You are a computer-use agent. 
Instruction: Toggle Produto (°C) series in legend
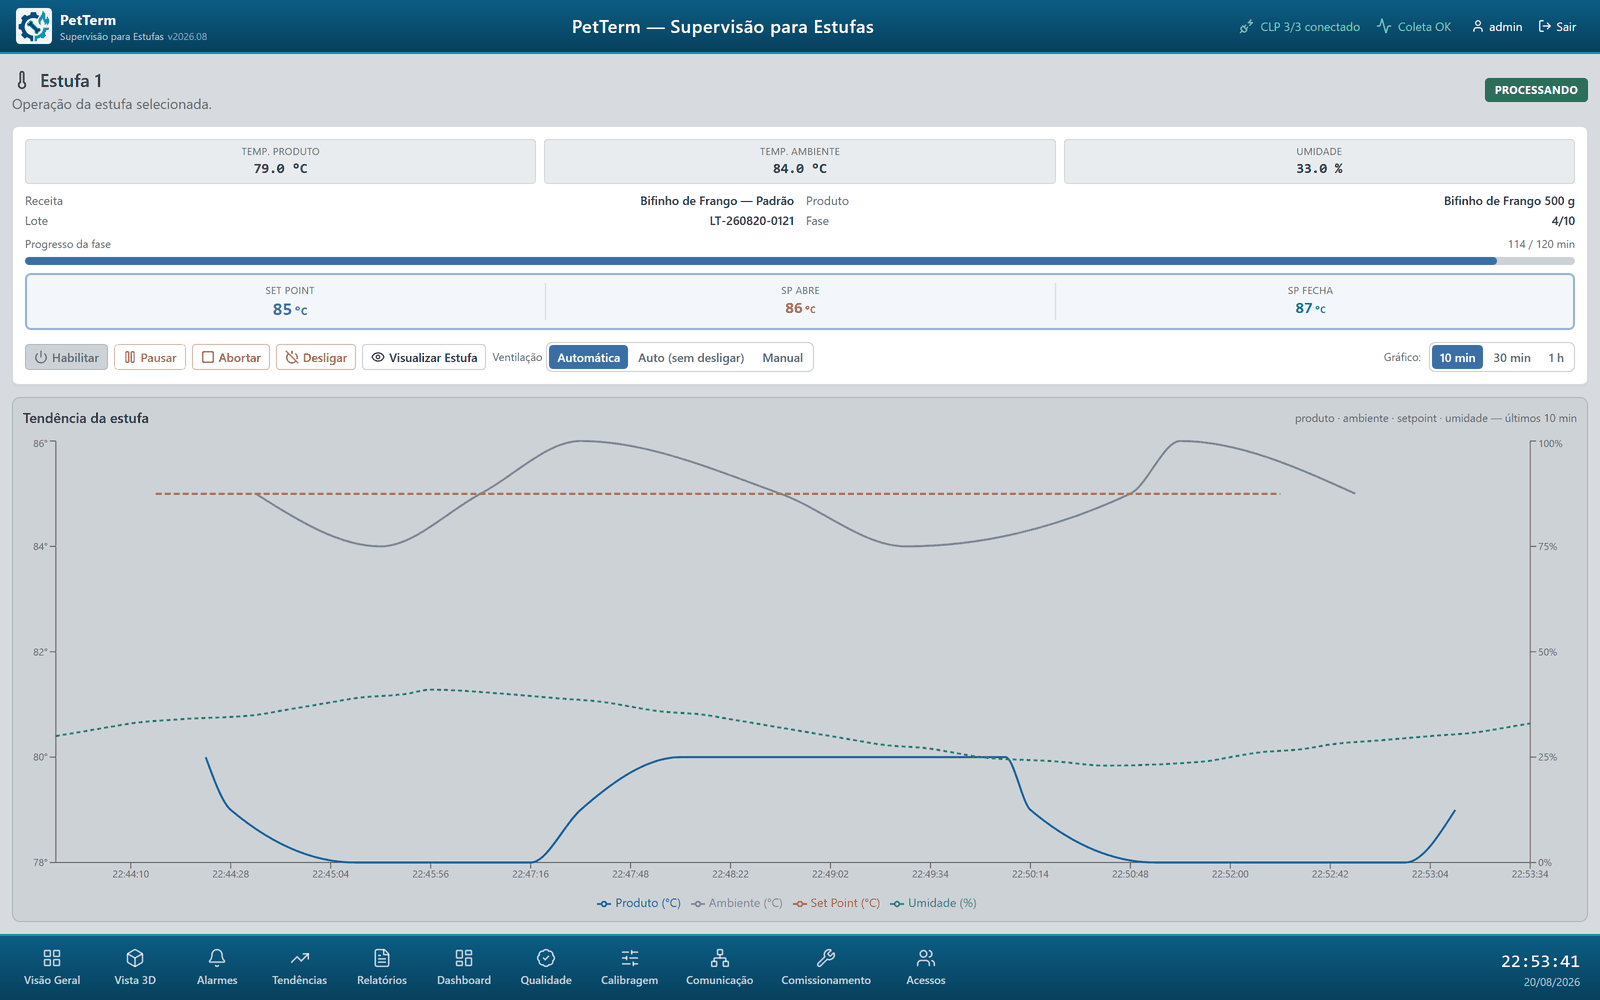(639, 903)
